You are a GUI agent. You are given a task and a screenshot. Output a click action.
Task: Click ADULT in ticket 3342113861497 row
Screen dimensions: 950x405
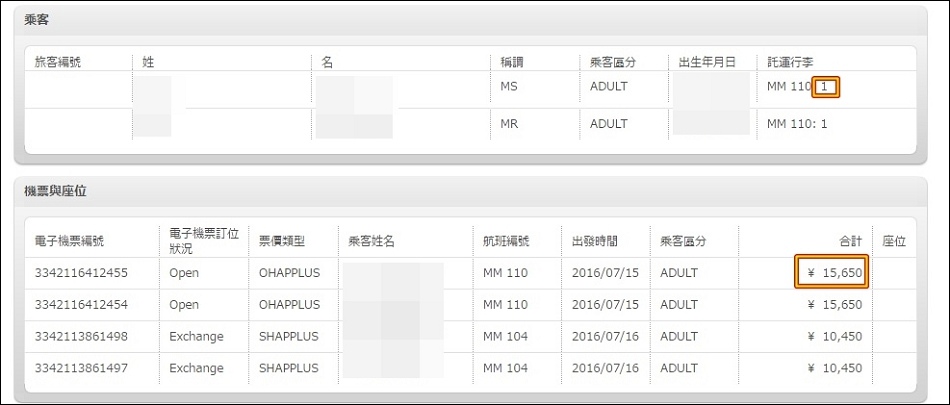coord(679,368)
